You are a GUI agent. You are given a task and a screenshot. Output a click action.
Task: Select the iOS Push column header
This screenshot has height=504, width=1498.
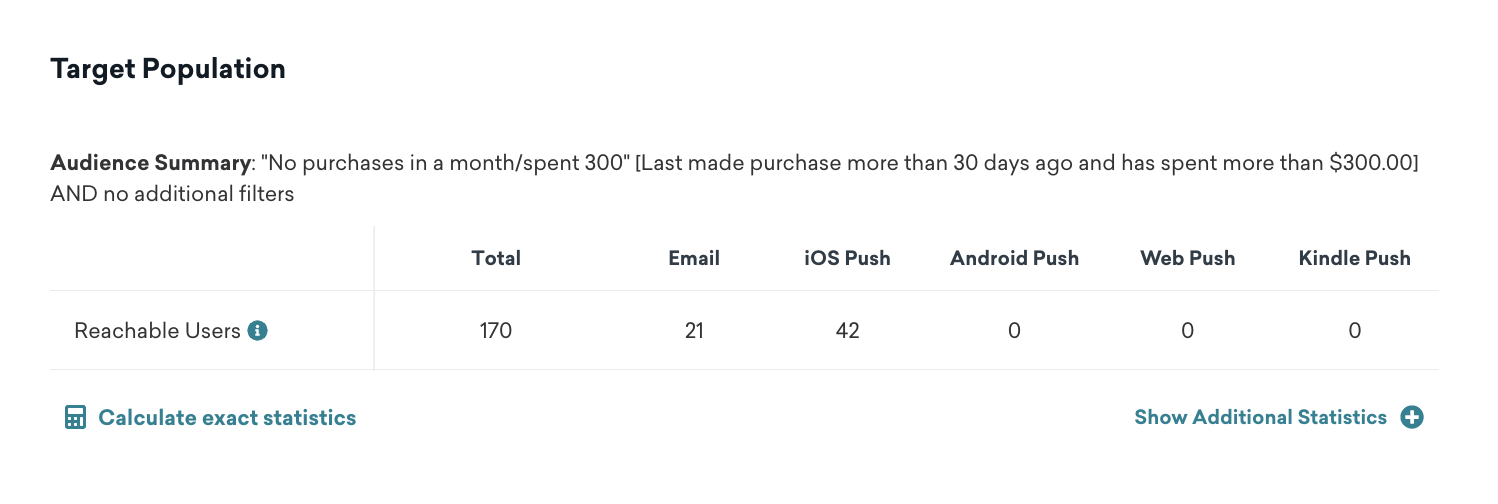coord(847,258)
